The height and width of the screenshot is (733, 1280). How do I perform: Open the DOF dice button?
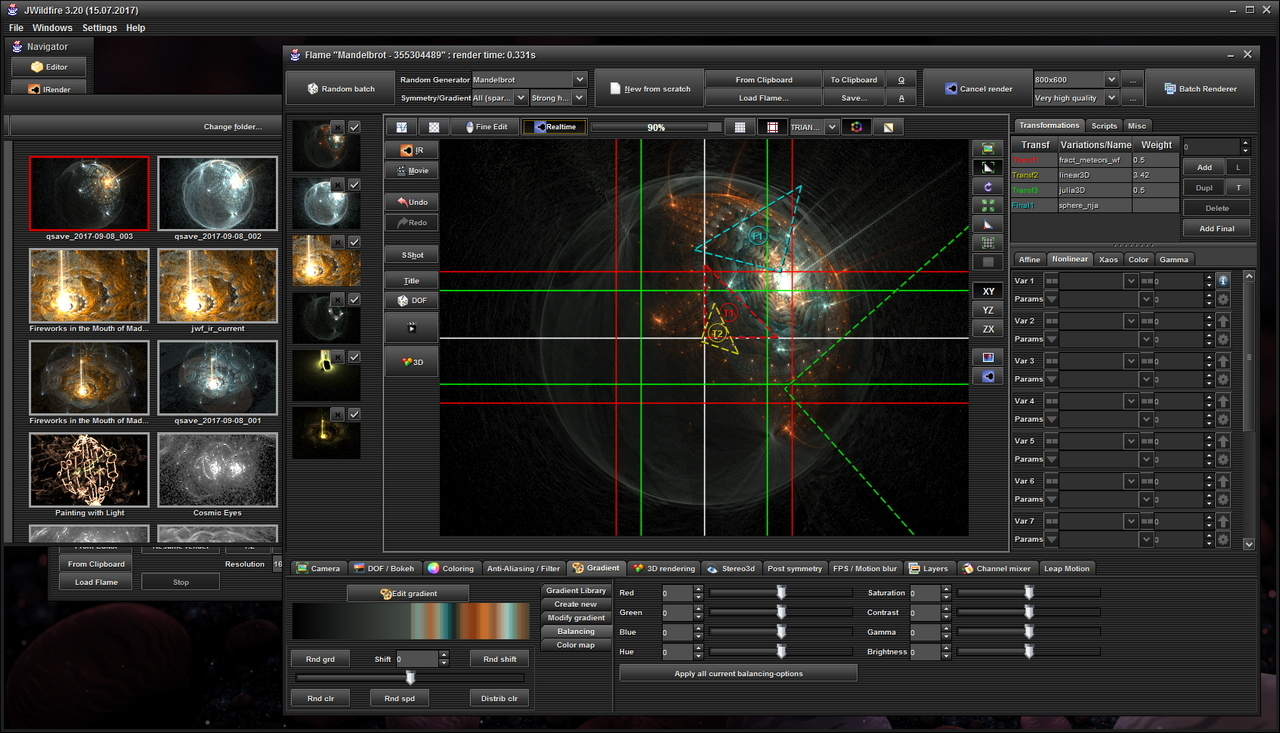click(x=411, y=300)
